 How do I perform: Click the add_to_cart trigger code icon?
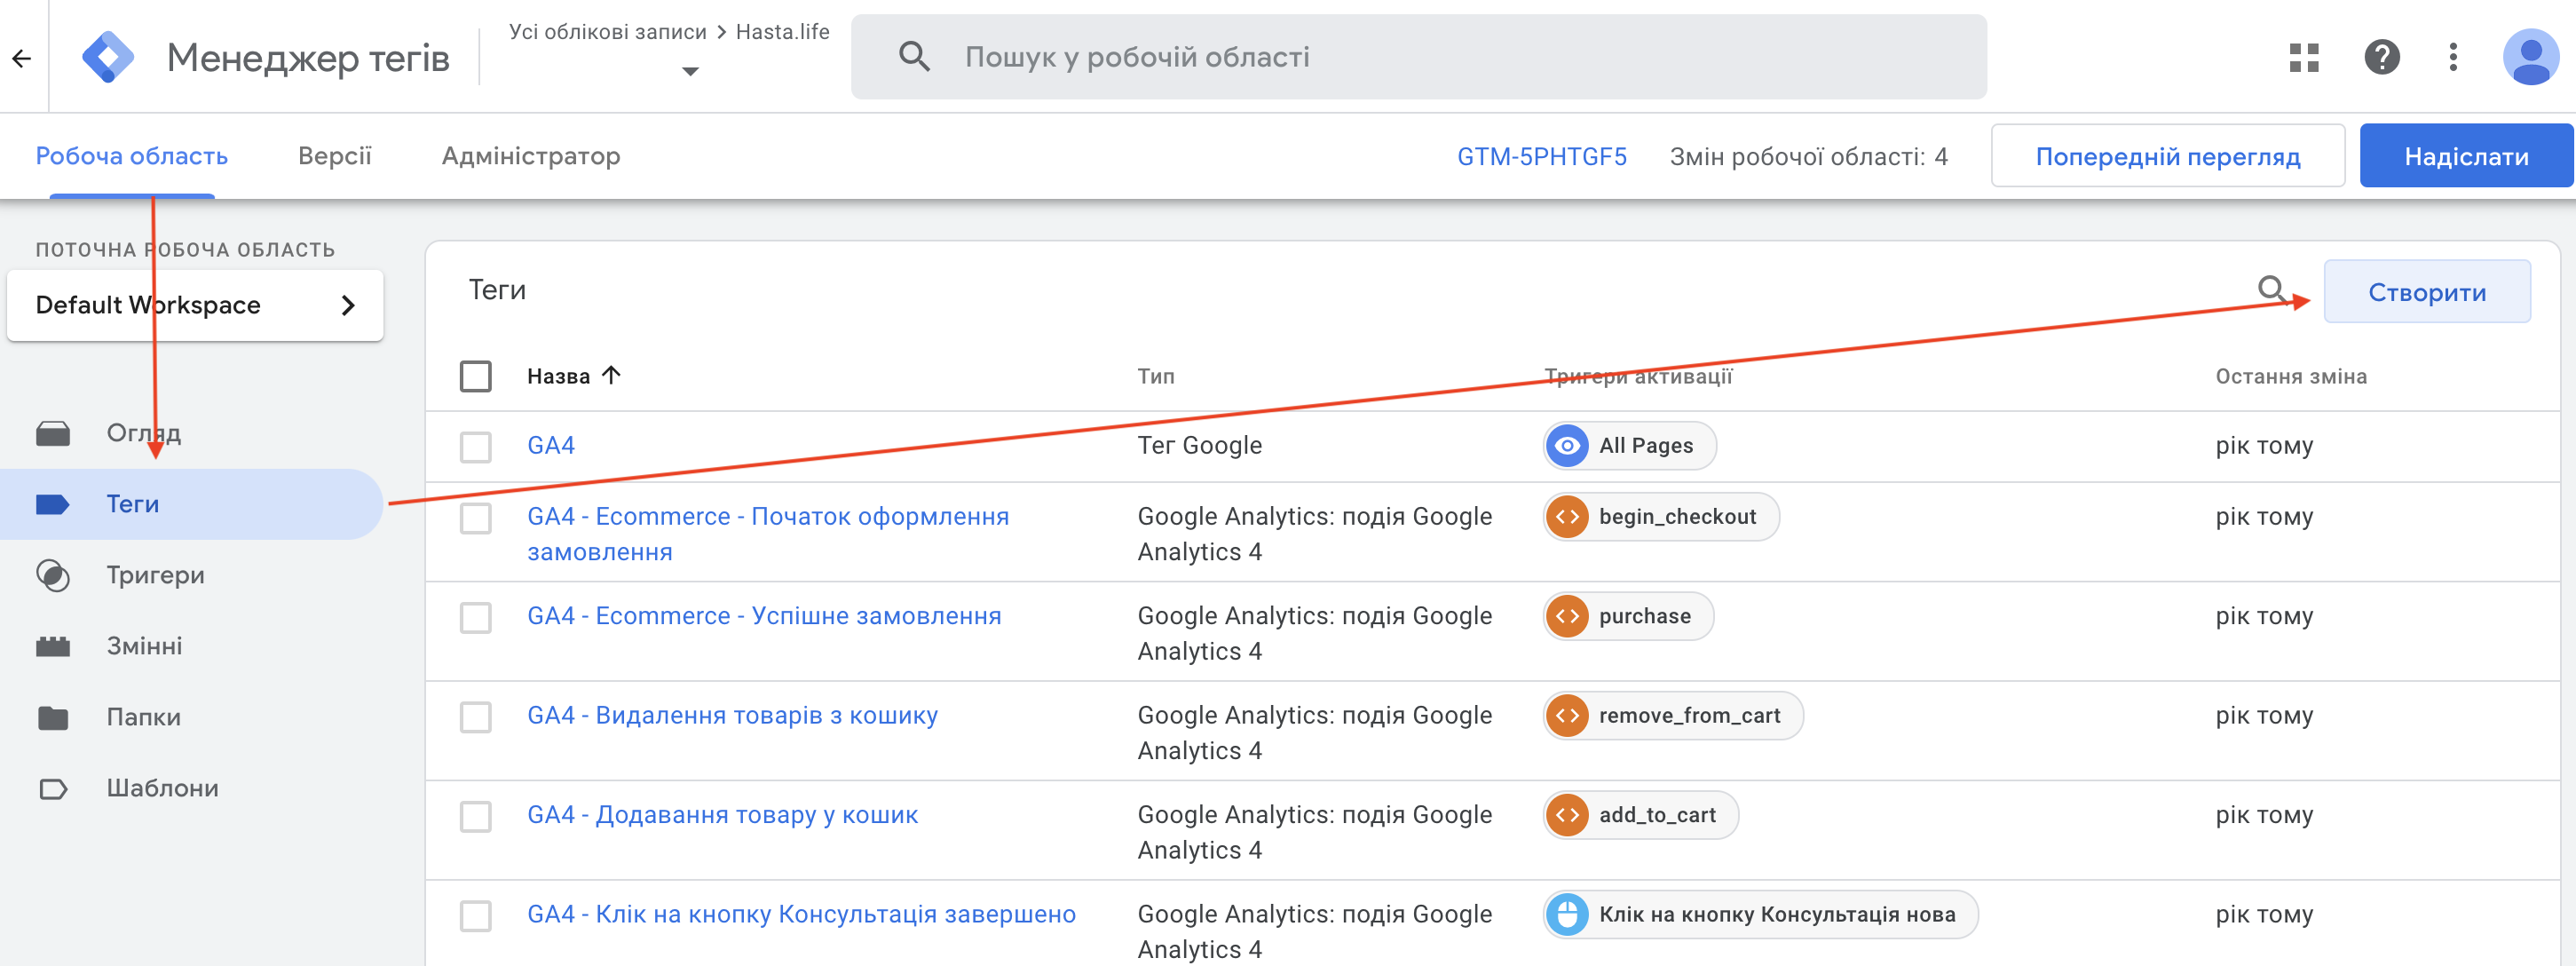click(1567, 815)
